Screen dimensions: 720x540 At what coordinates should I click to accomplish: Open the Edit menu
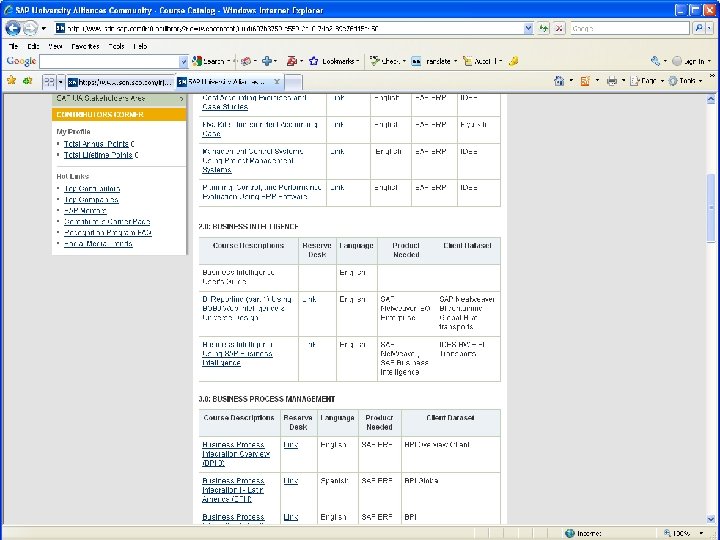[33, 46]
